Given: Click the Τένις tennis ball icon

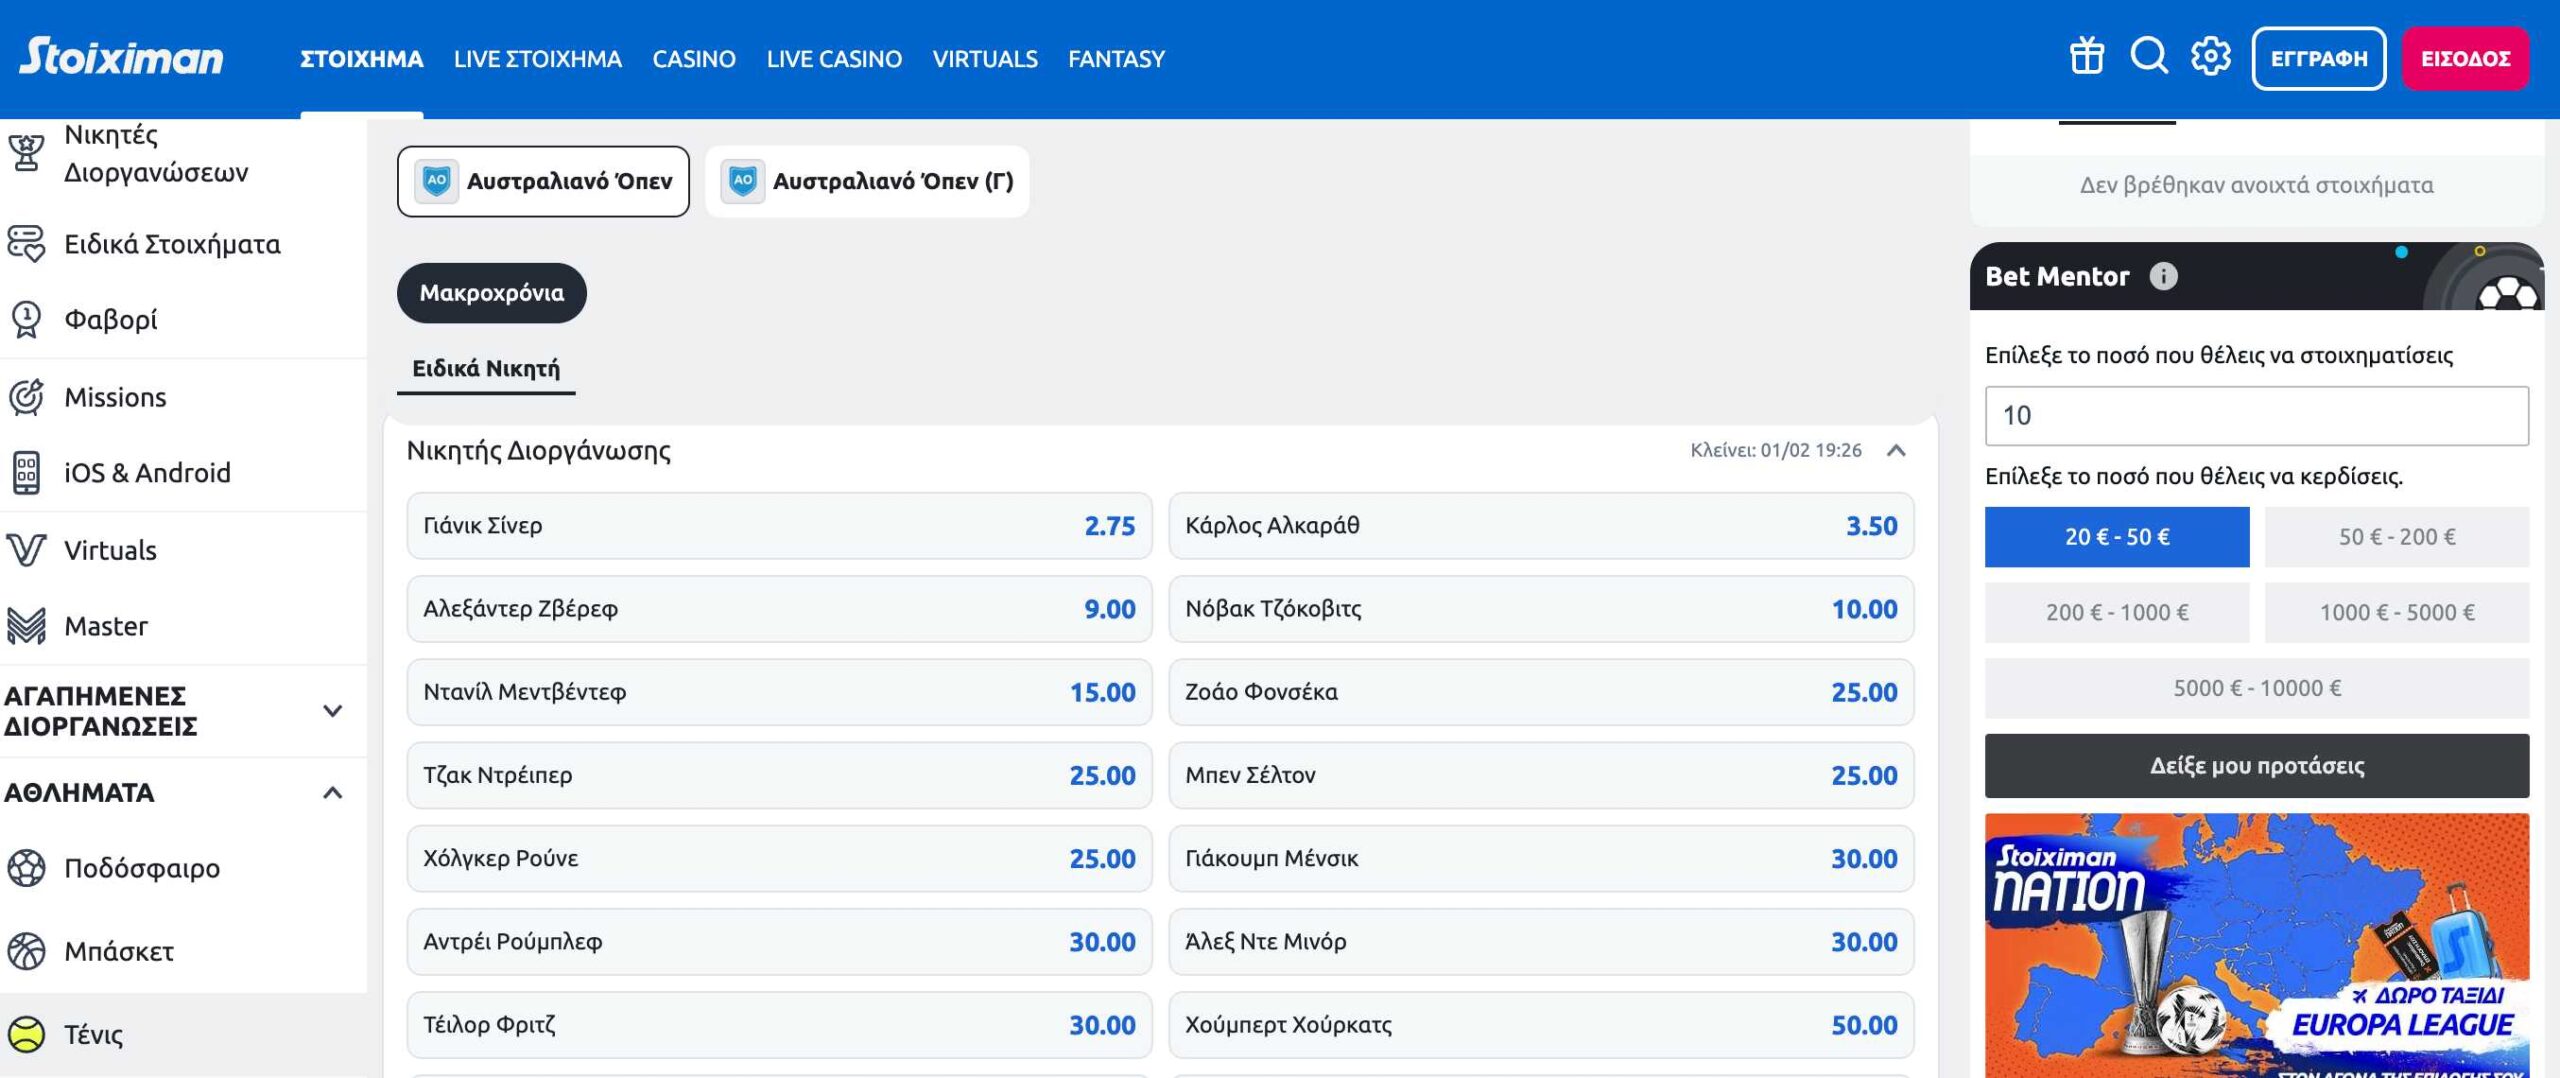Looking at the screenshot, I should point(26,1034).
